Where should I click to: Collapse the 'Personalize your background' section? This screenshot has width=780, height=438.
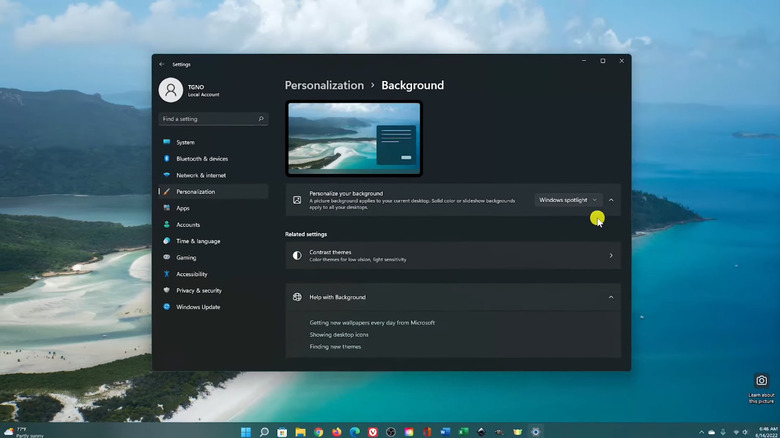click(611, 200)
